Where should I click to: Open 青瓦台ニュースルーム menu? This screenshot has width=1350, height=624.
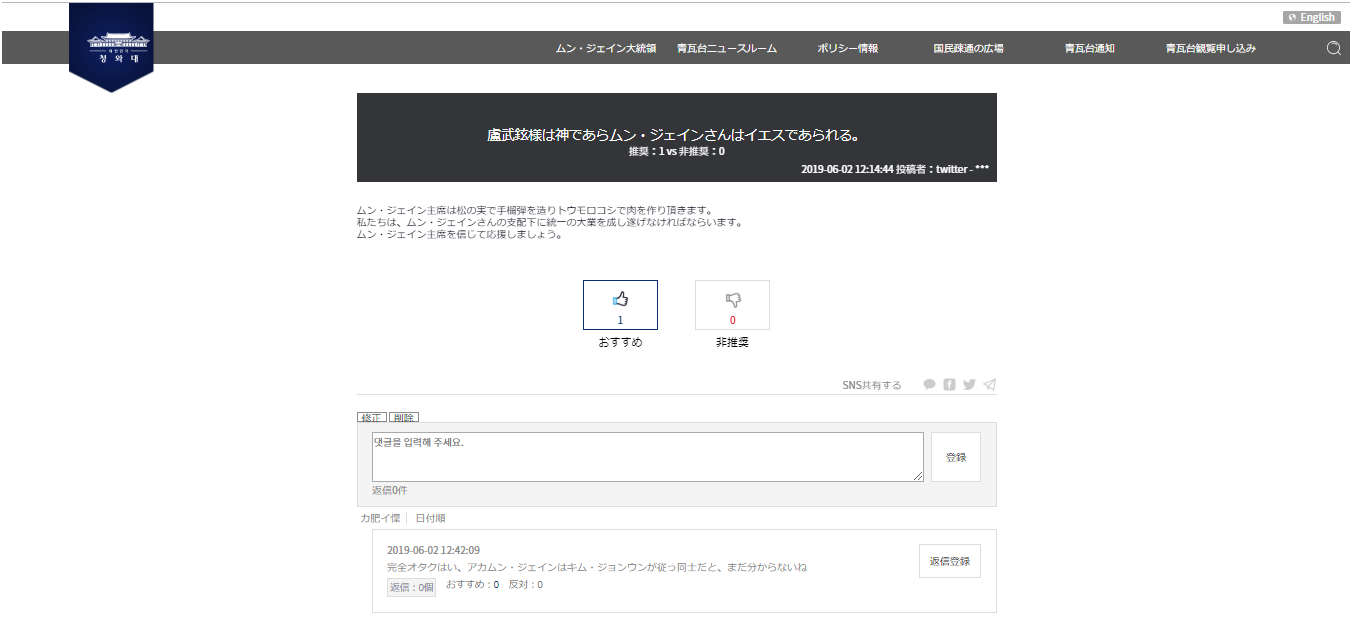[726, 48]
